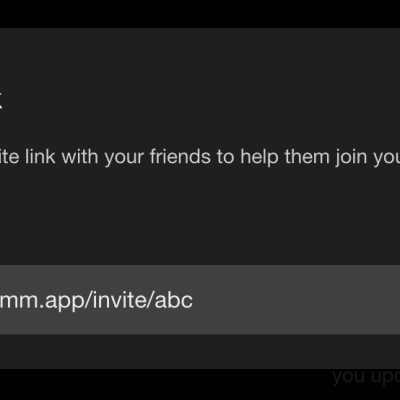Click the word 'link' in description
Viewport: 400px width, 400px height.
(40, 156)
